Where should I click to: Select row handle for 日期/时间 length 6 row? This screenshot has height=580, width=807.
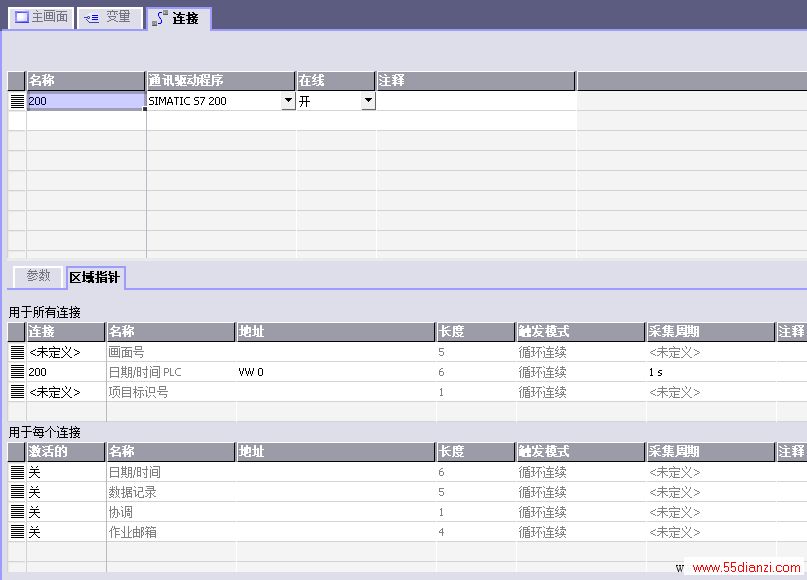pos(17,472)
